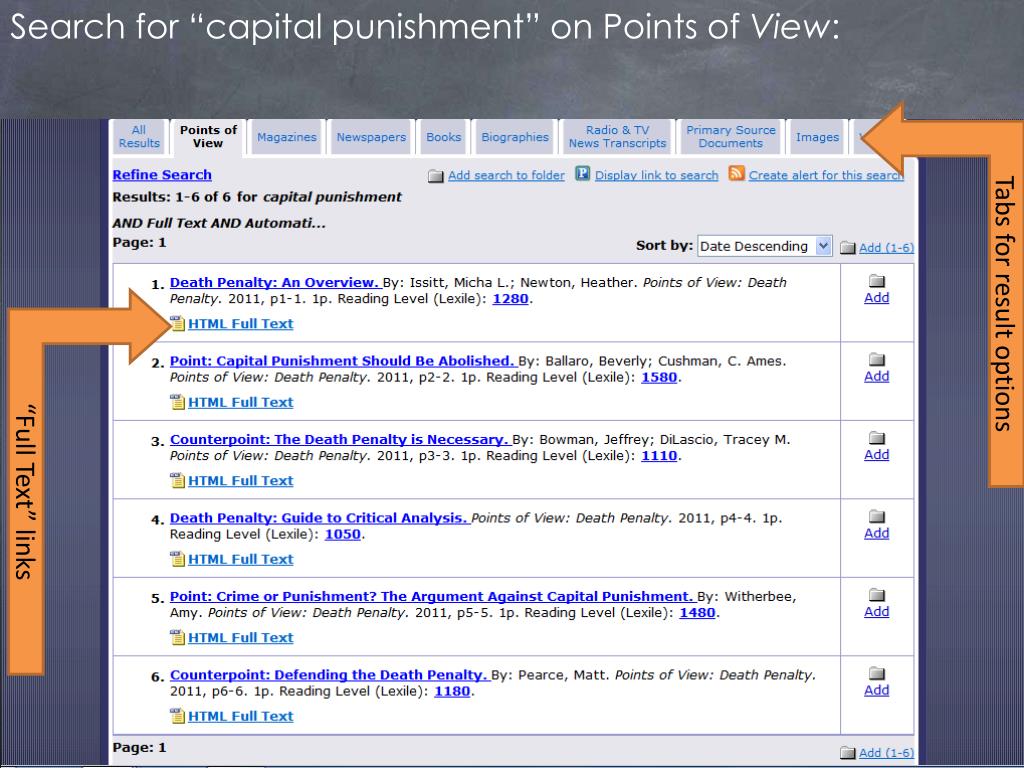Open Death Penalty: Guide to Critical Analysis
The image size is (1024, 768).
(x=320, y=518)
